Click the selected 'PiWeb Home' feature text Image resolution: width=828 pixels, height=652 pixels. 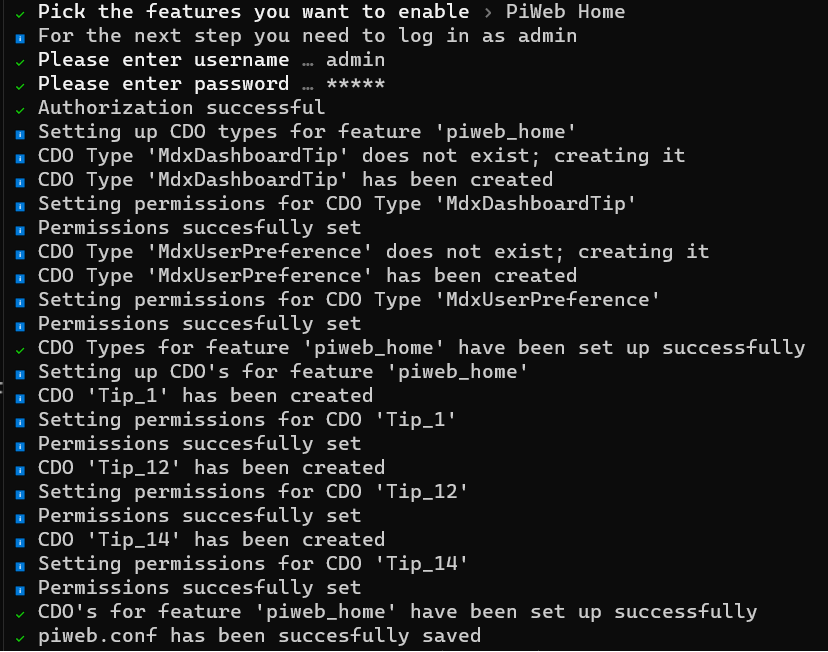coord(565,12)
